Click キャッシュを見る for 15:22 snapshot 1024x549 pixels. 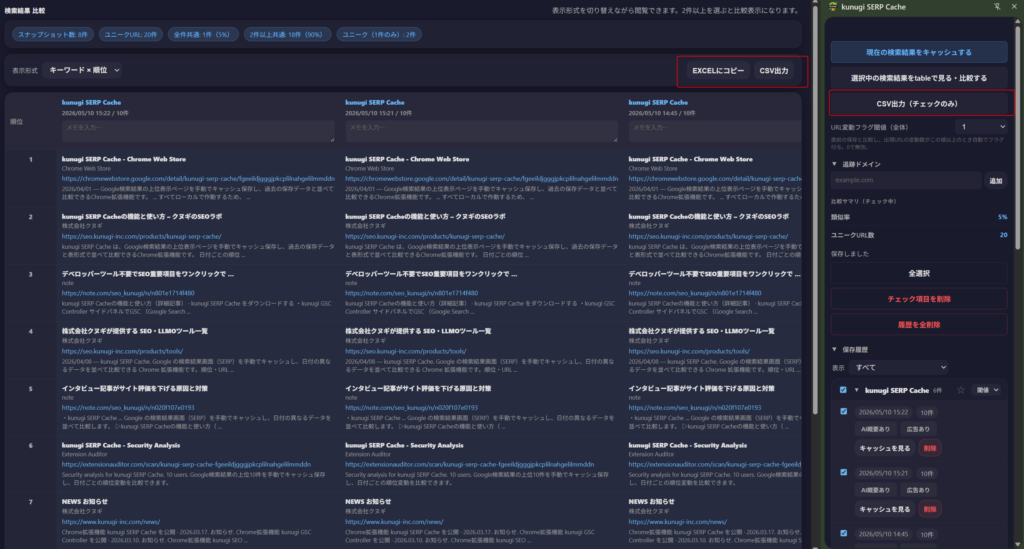click(x=885, y=448)
